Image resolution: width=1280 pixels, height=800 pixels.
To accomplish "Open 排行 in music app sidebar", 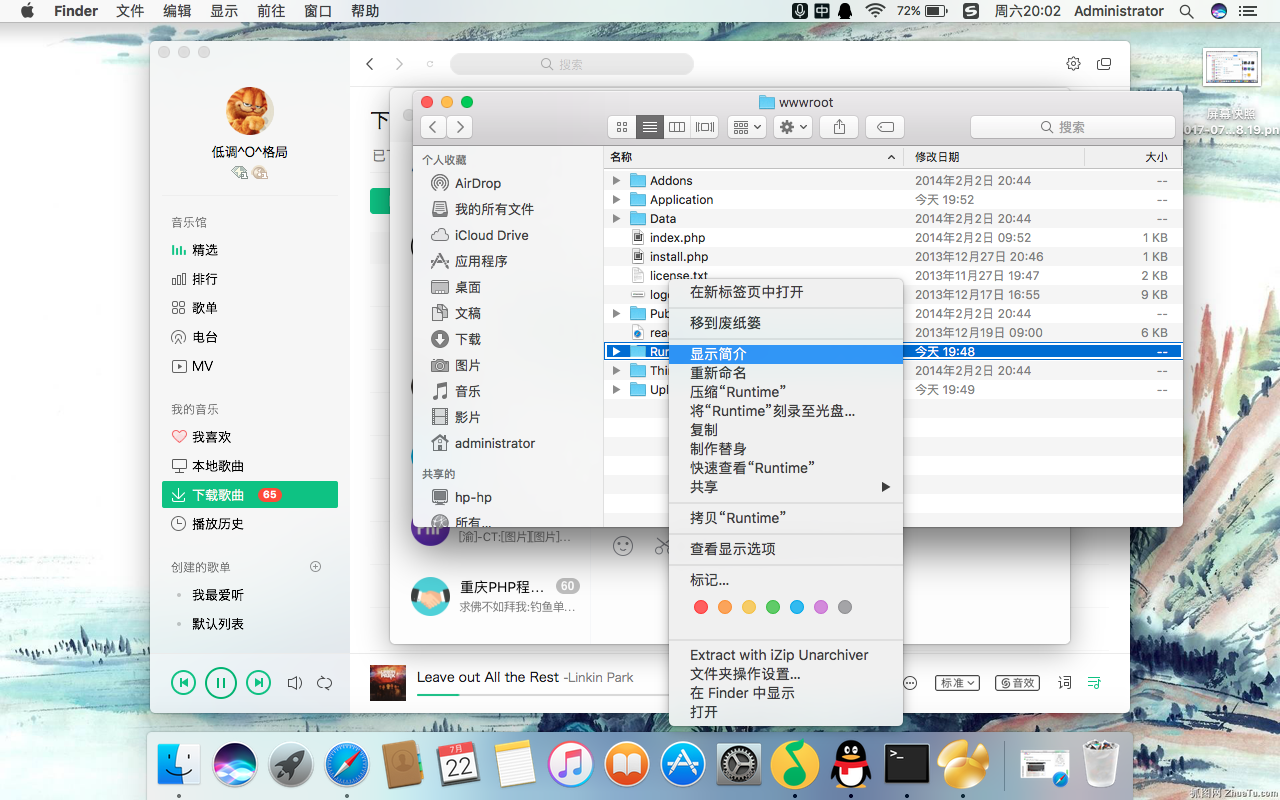I will (x=250, y=279).
